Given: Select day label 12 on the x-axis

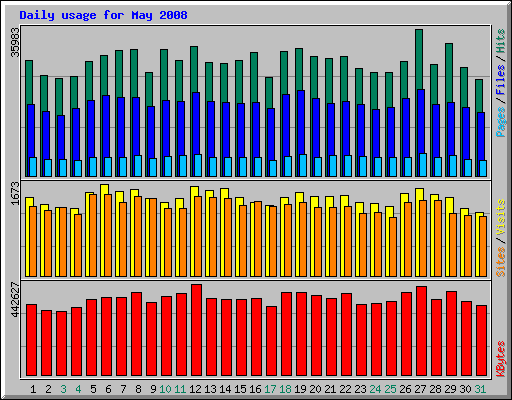Looking at the screenshot, I should 195,389.
